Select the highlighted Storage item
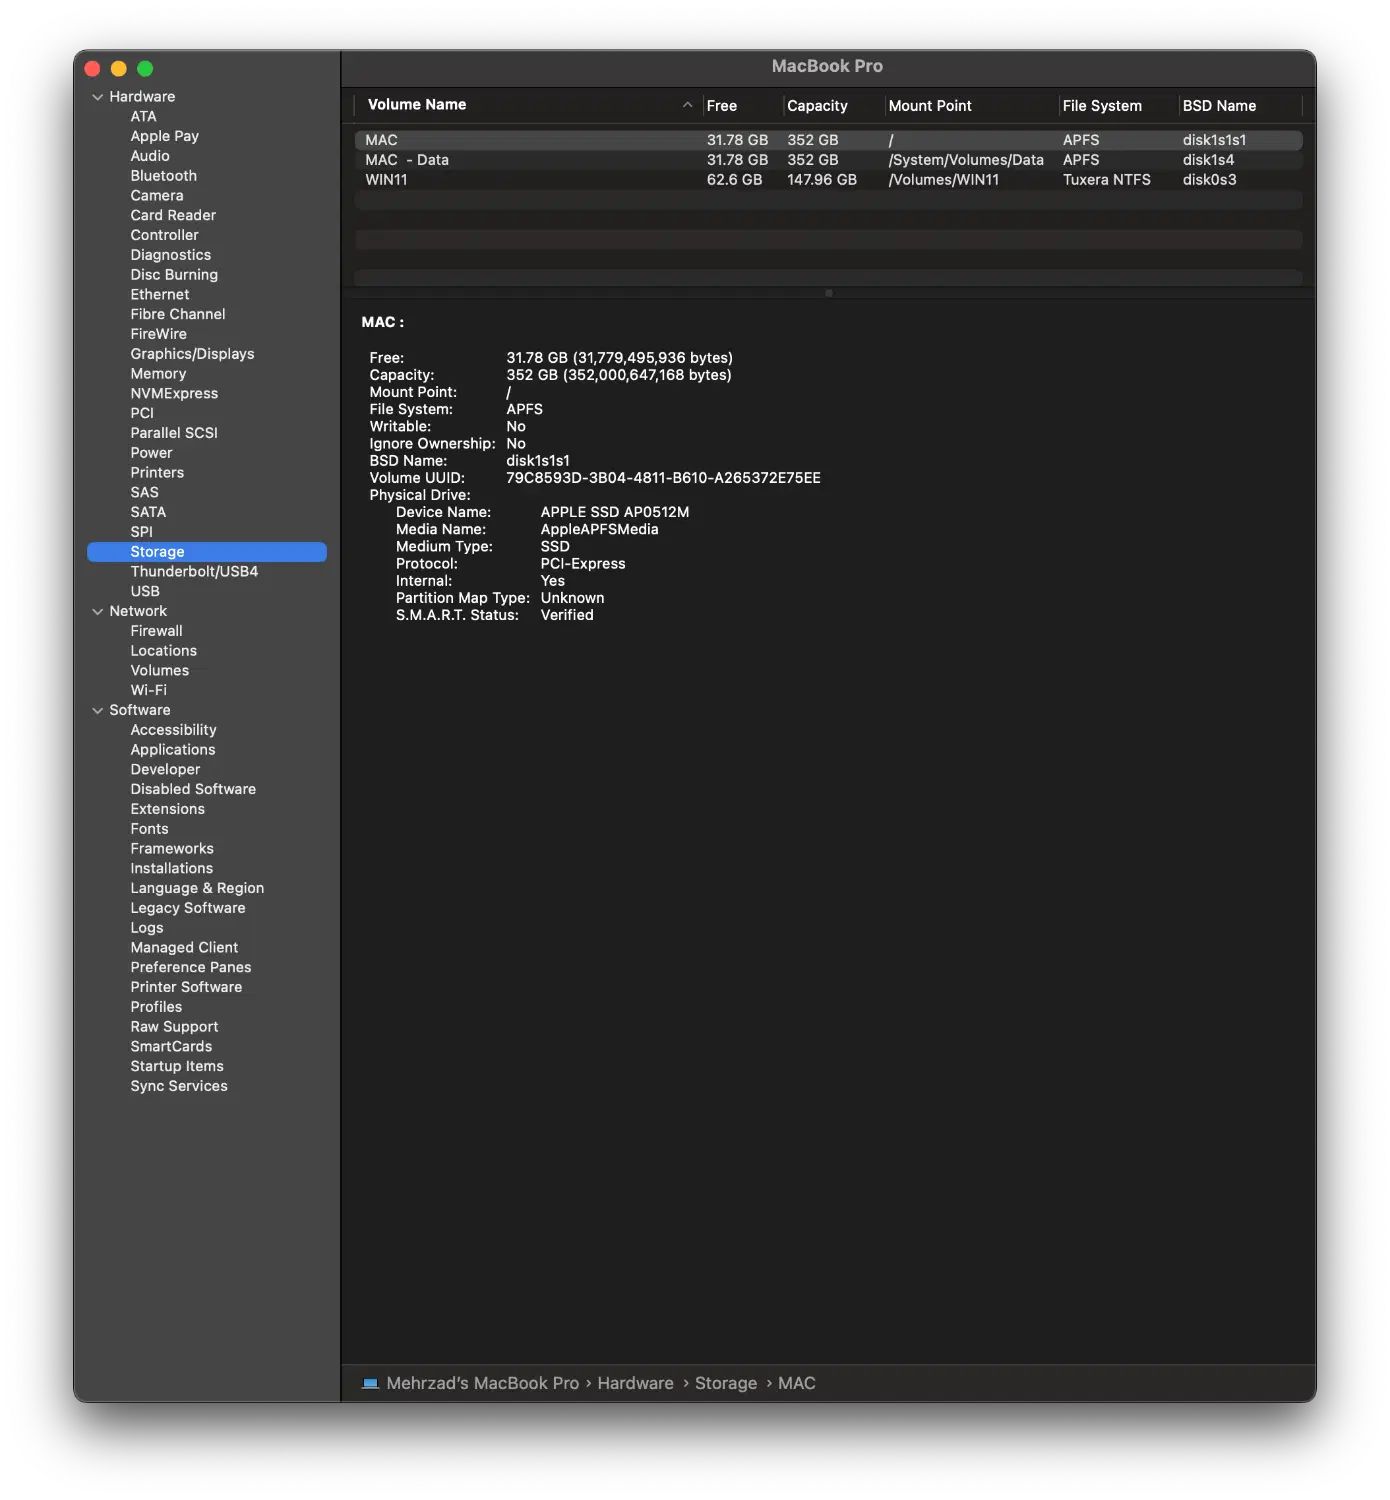Image resolution: width=1390 pixels, height=1500 pixels. tap(207, 552)
